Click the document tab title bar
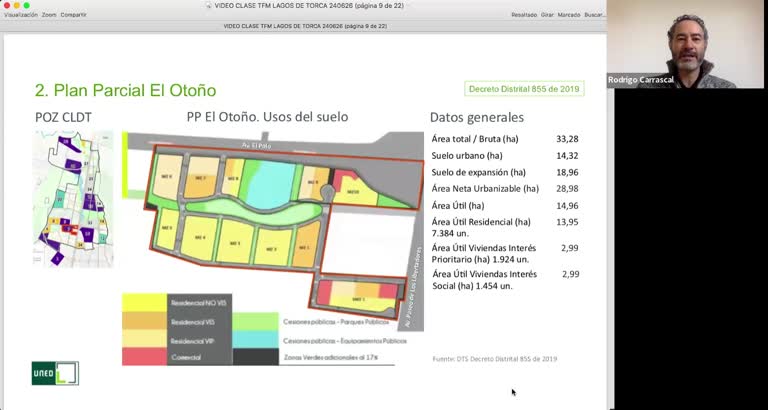The width and height of the screenshot is (768, 410). (305, 26)
